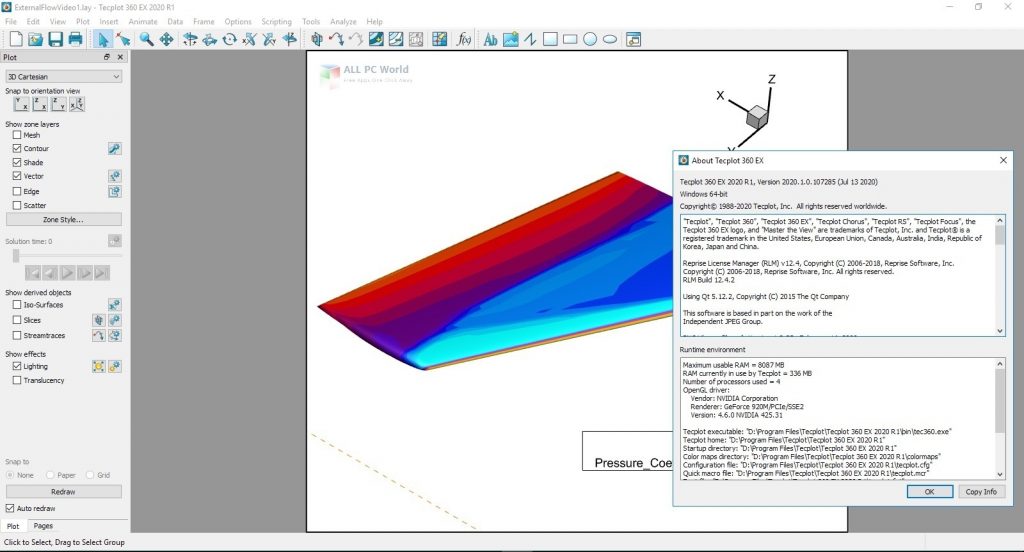
Task: Enable the Edge layer checkbox
Action: point(17,191)
